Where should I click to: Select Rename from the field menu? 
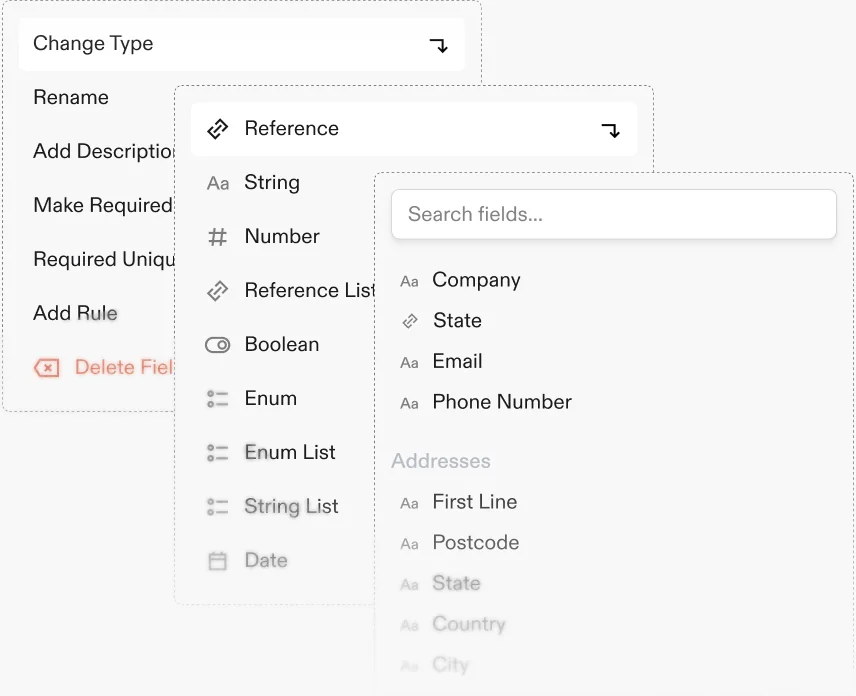pos(71,98)
